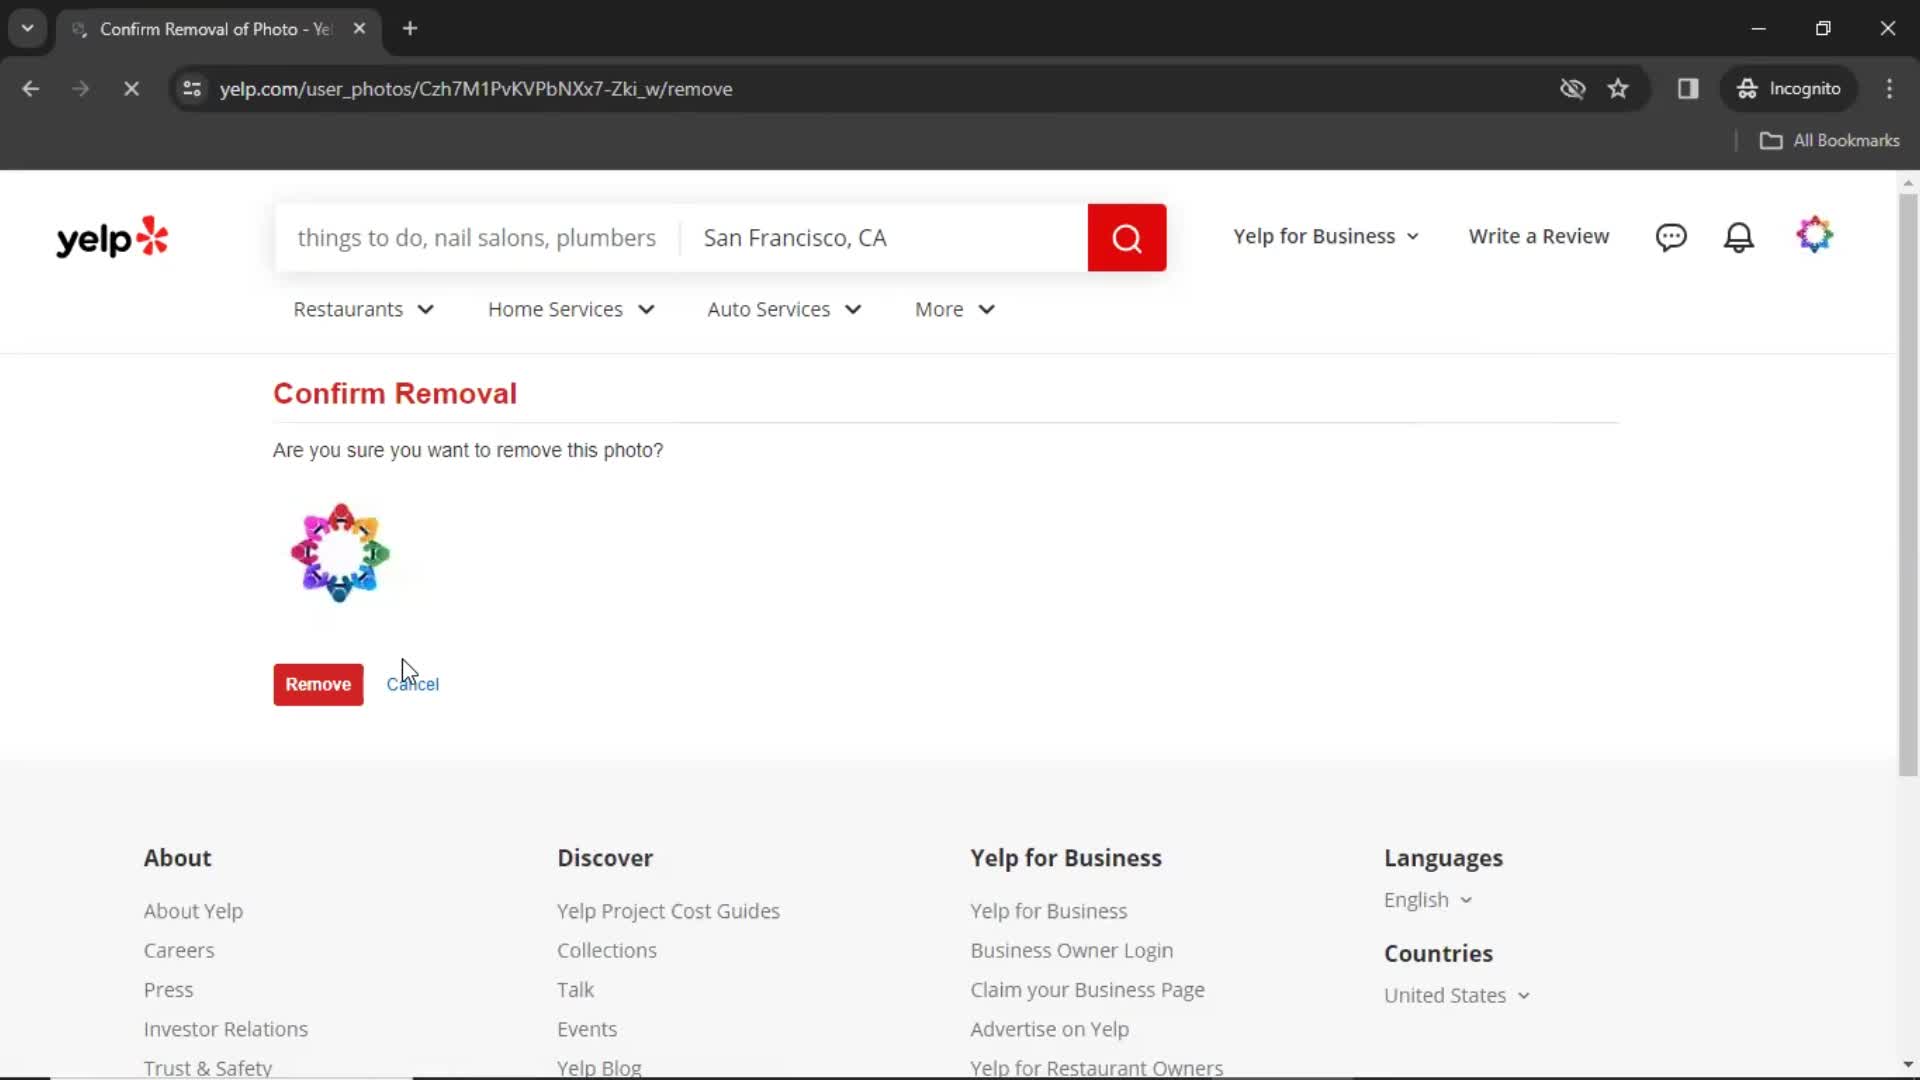Select the Languages English dropdown
Screen dimensions: 1920x1080
pos(1427,899)
